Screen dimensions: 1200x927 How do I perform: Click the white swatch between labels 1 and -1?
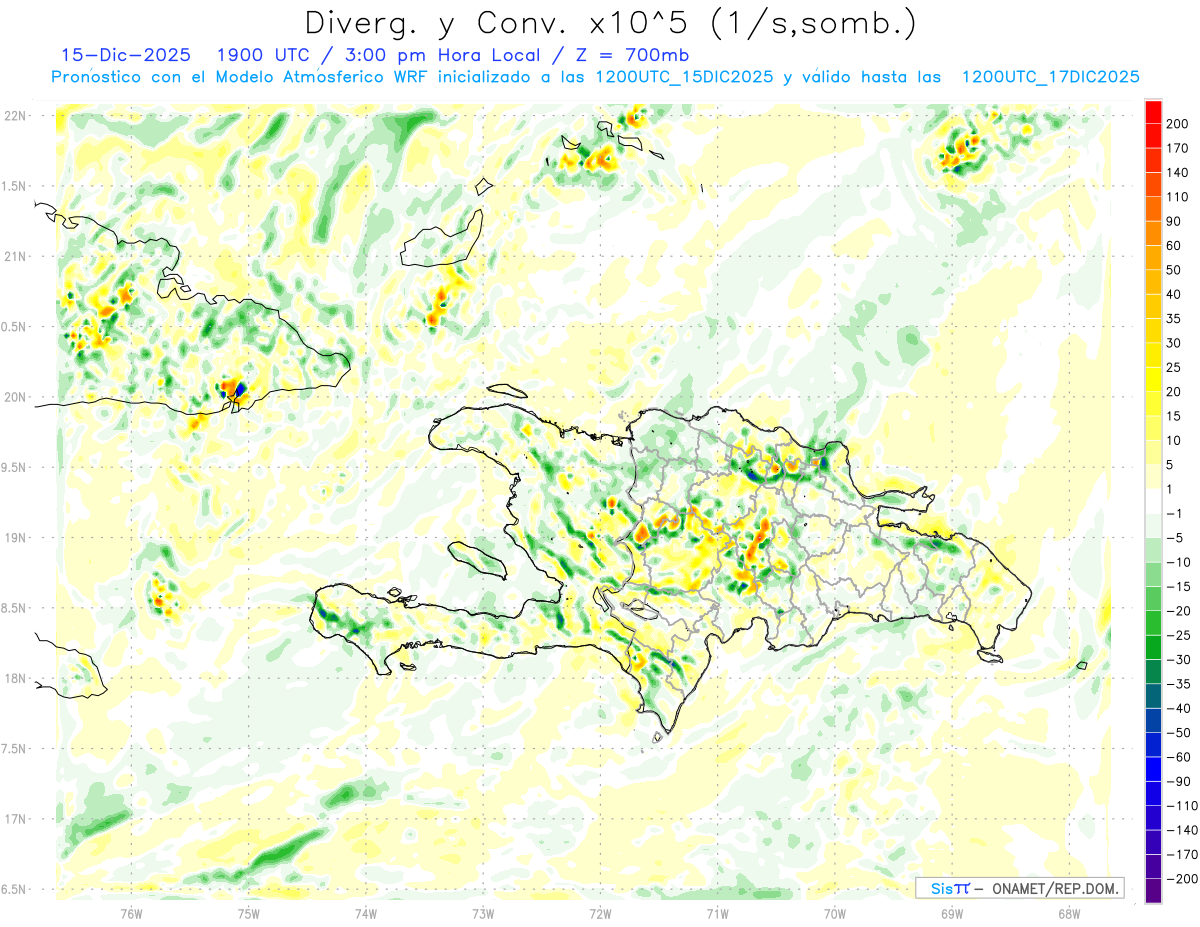point(1153,501)
